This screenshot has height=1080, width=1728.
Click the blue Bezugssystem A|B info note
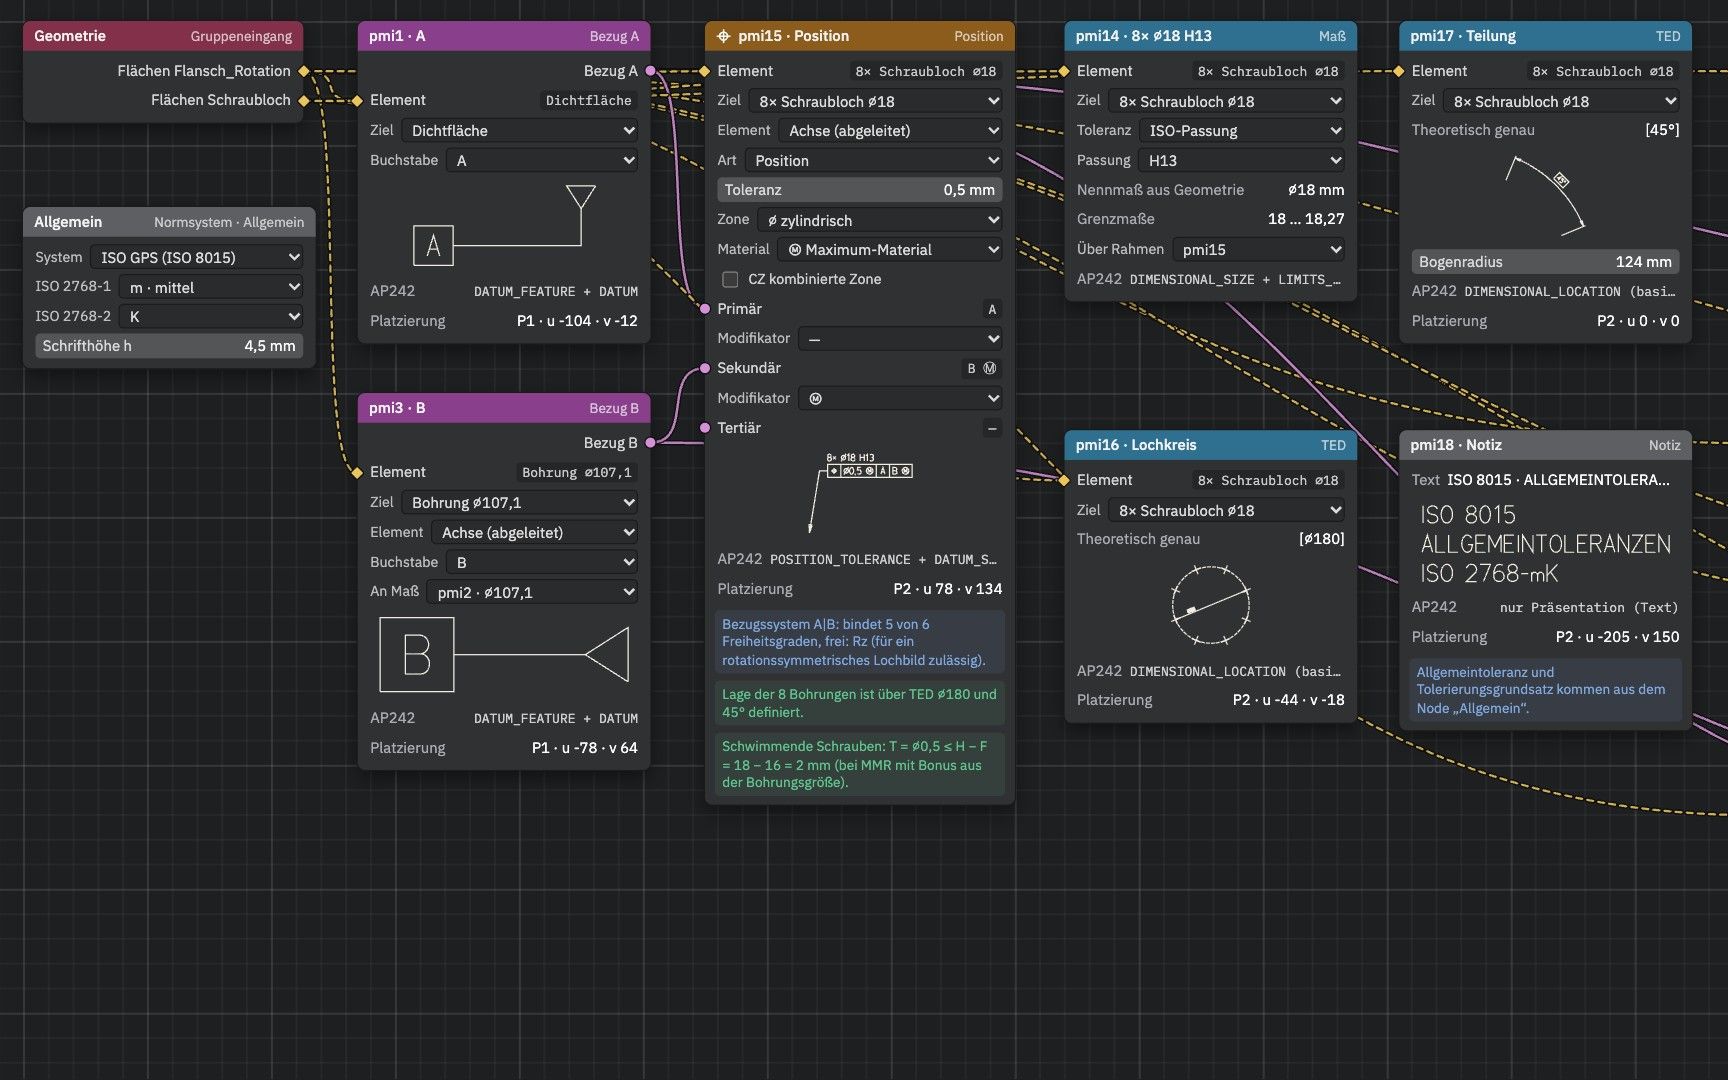coord(860,642)
